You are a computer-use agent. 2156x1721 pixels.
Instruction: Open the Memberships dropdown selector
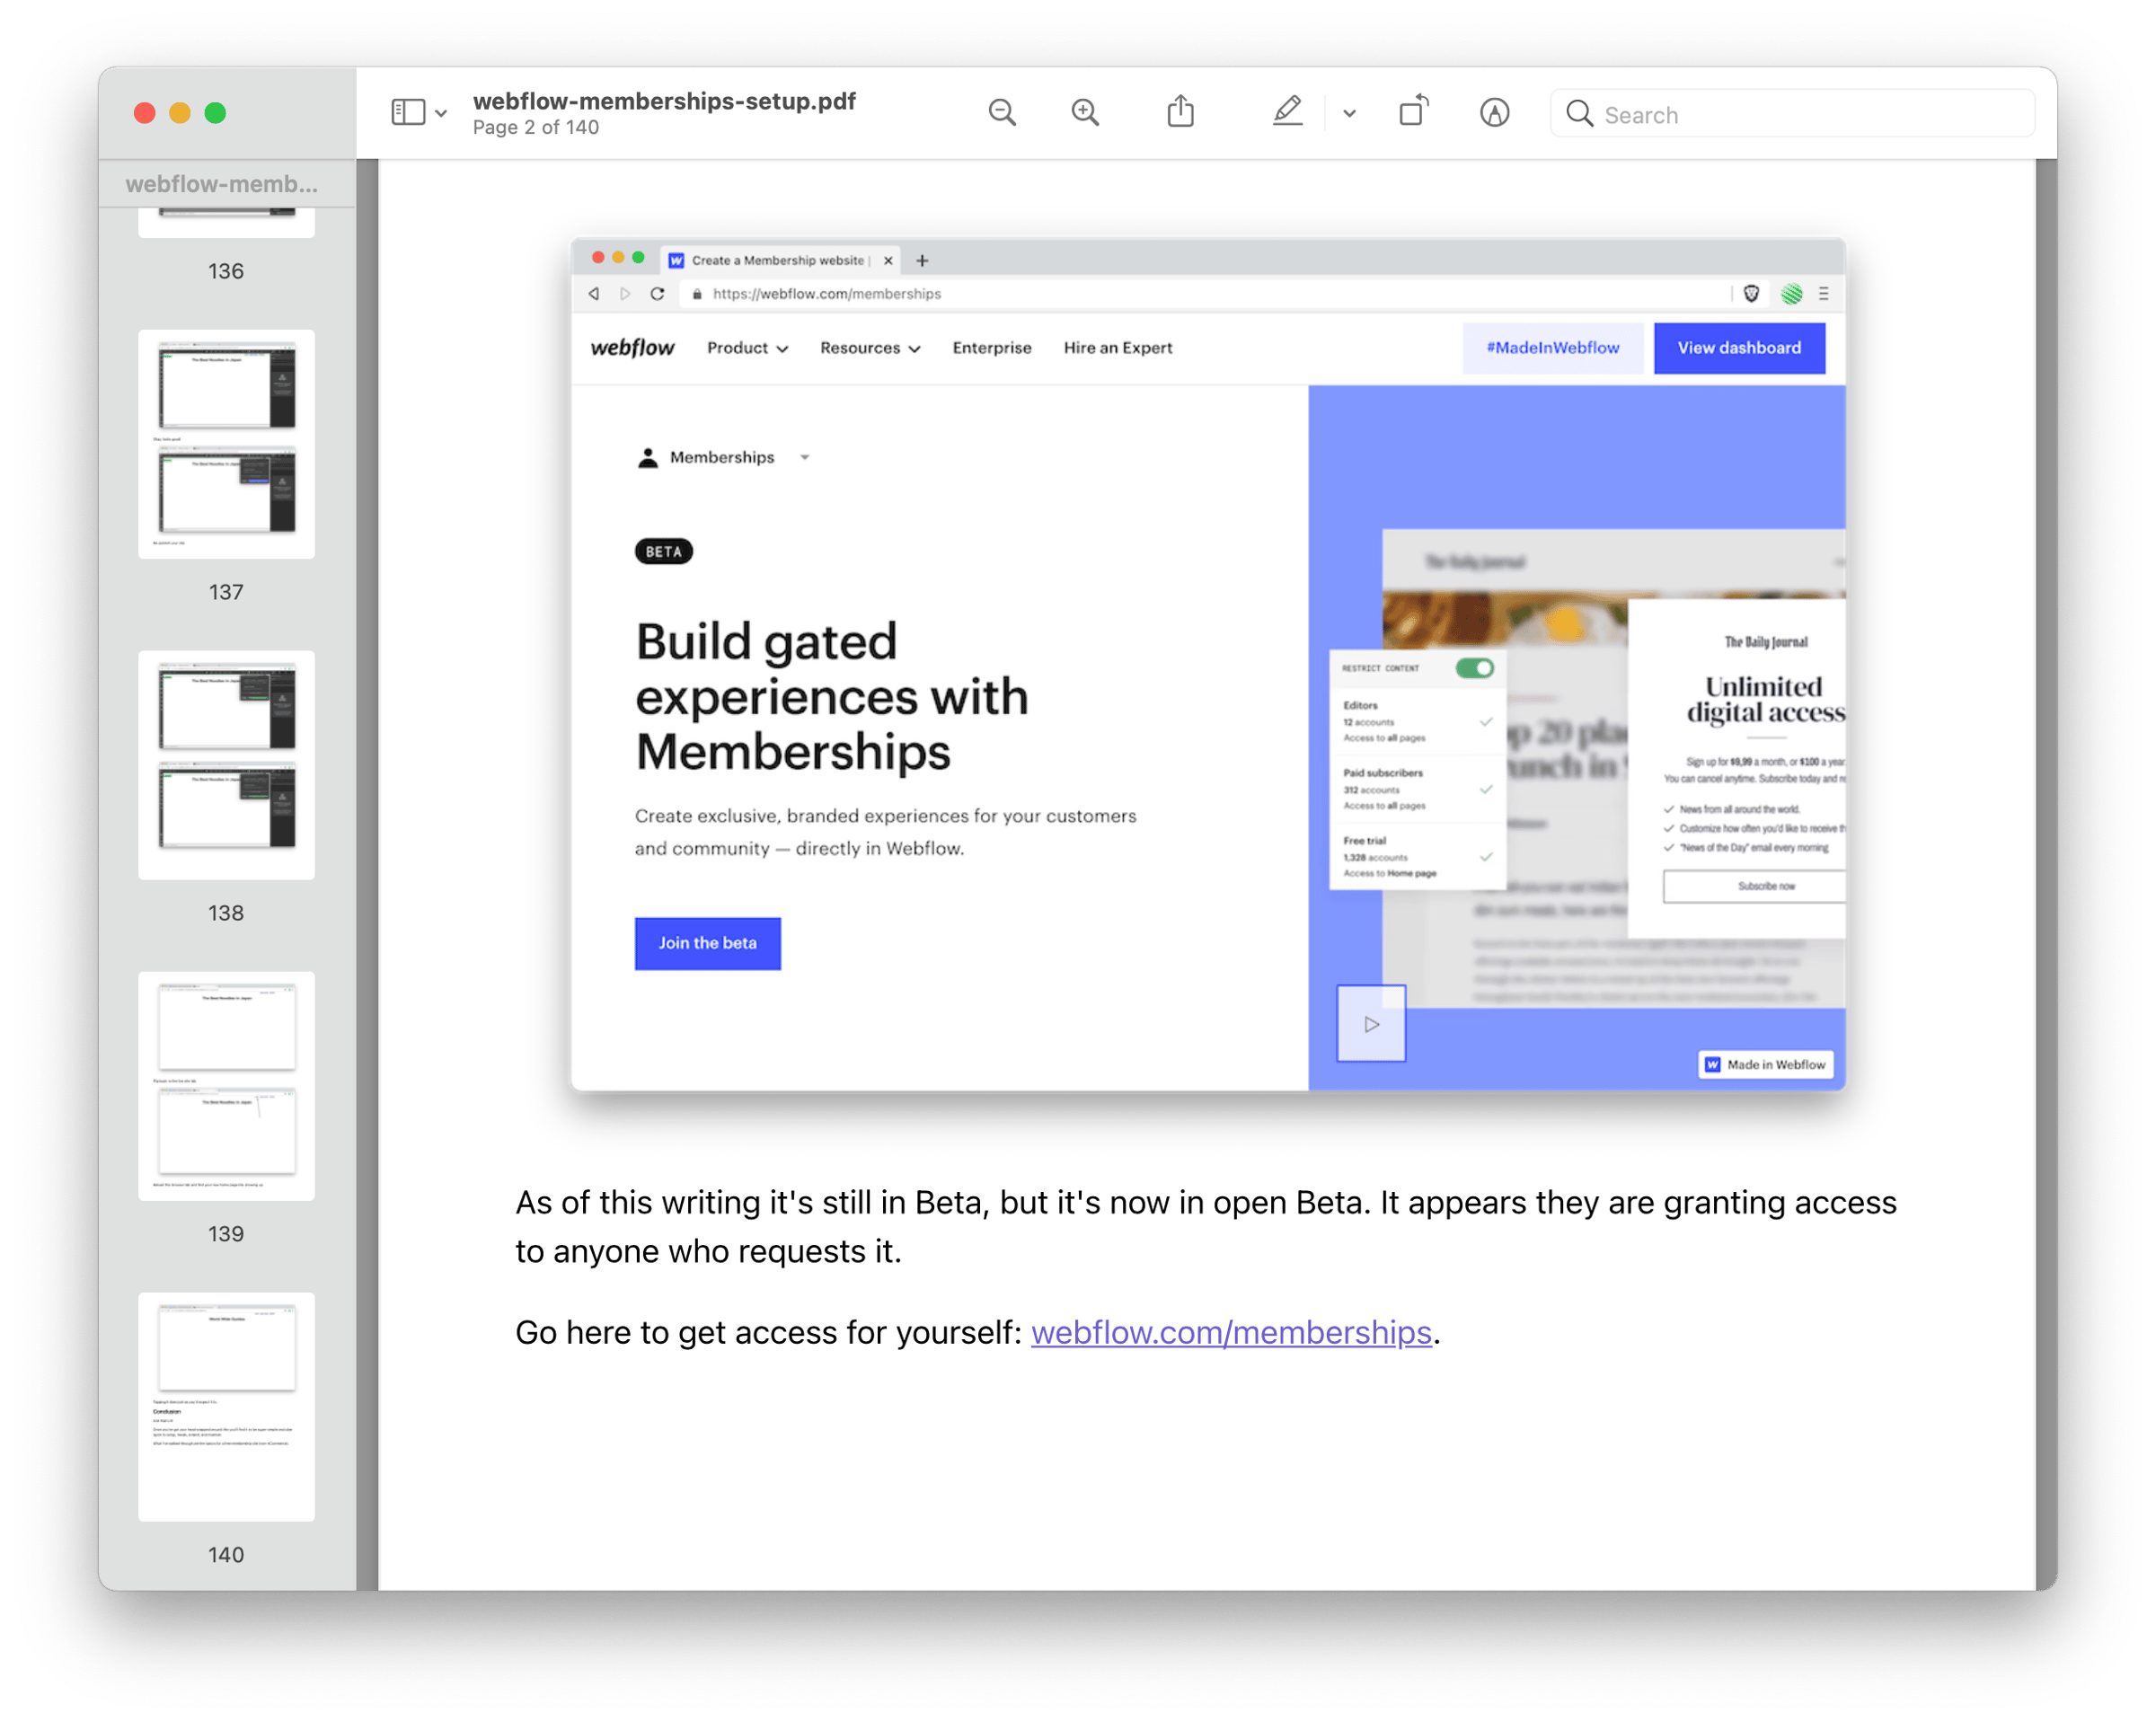point(724,457)
